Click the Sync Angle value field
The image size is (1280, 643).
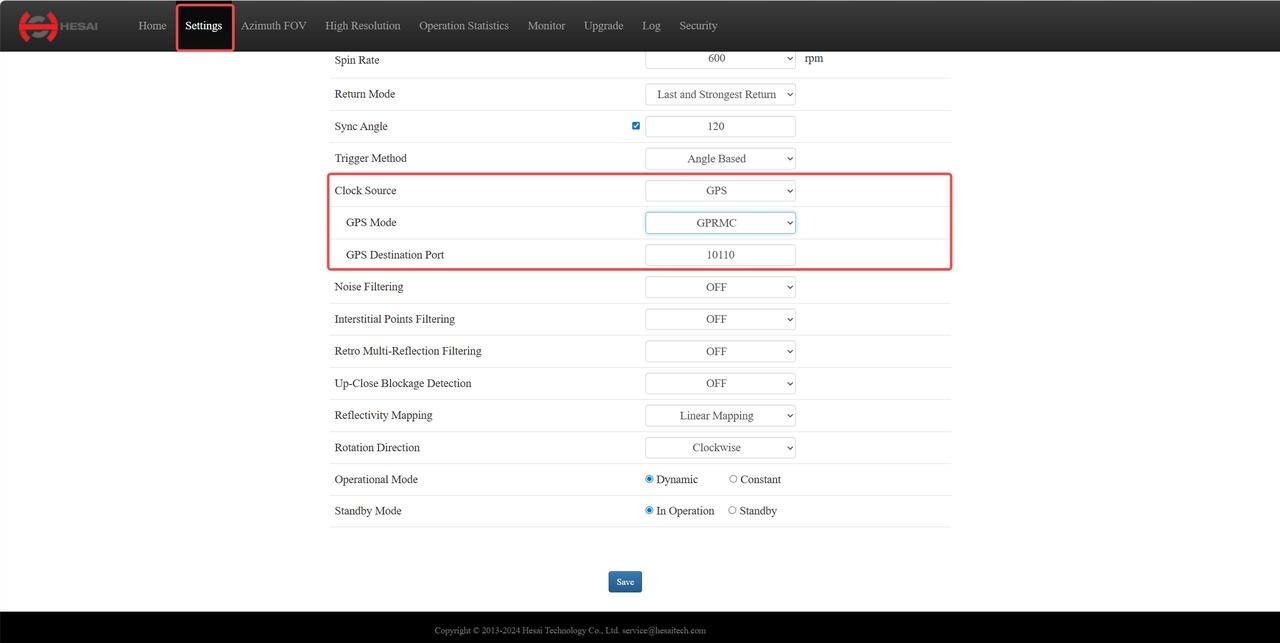point(720,126)
